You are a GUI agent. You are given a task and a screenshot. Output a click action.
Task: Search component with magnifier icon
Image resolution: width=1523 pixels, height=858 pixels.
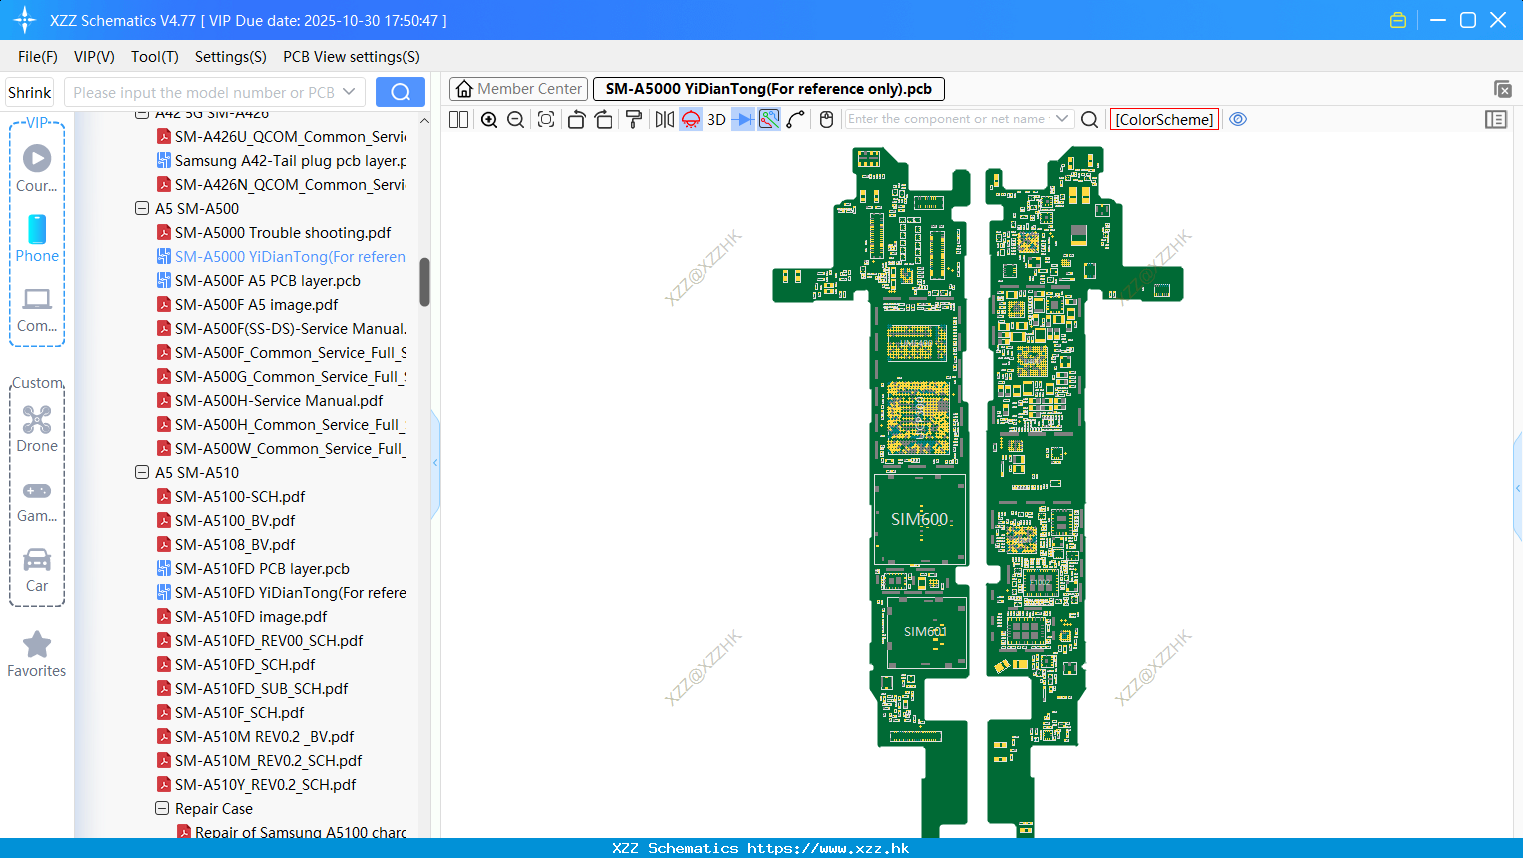click(x=1090, y=120)
